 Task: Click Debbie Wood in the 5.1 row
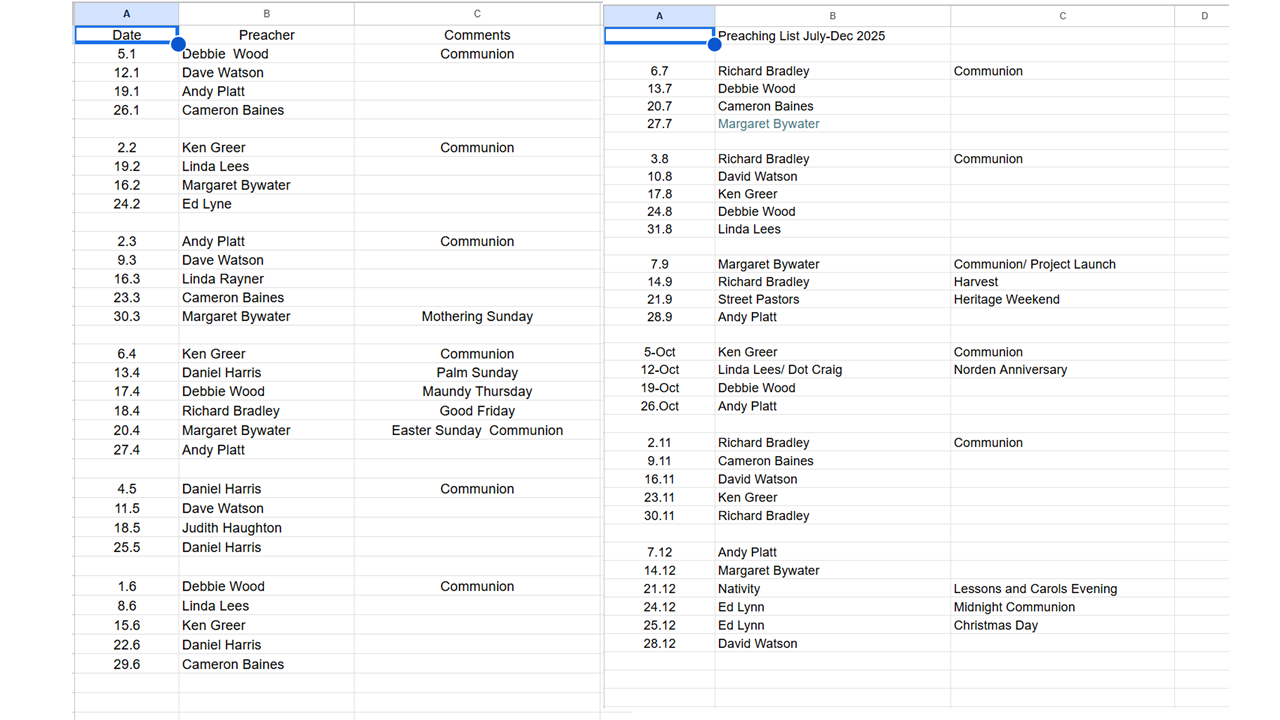266,54
